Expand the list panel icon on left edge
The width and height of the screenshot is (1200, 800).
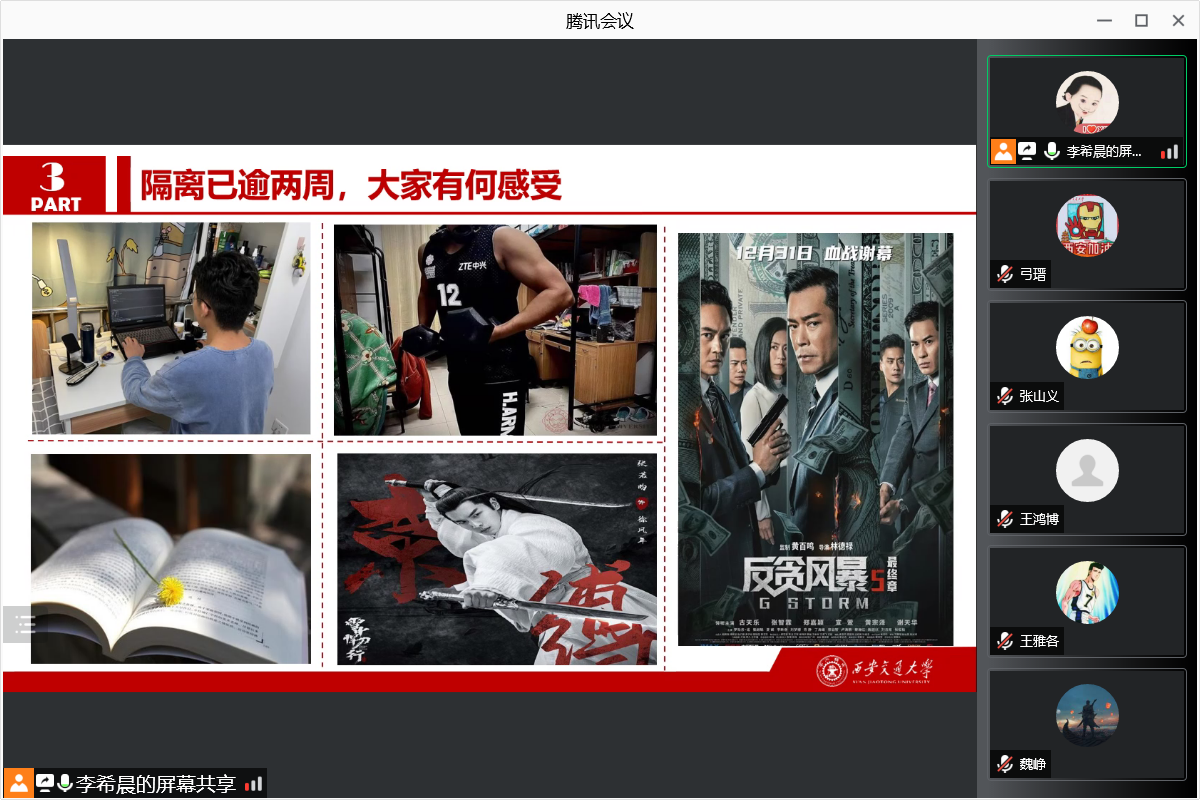[x=24, y=624]
